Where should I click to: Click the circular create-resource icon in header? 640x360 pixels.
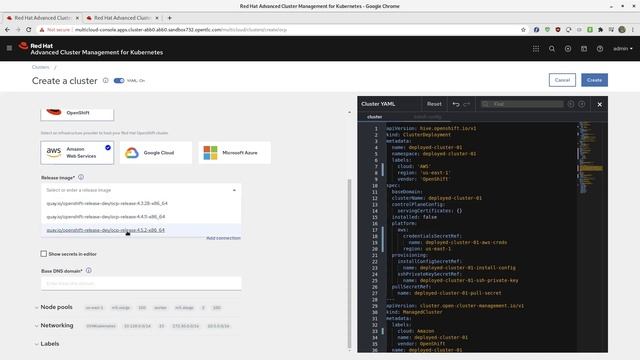click(568, 49)
